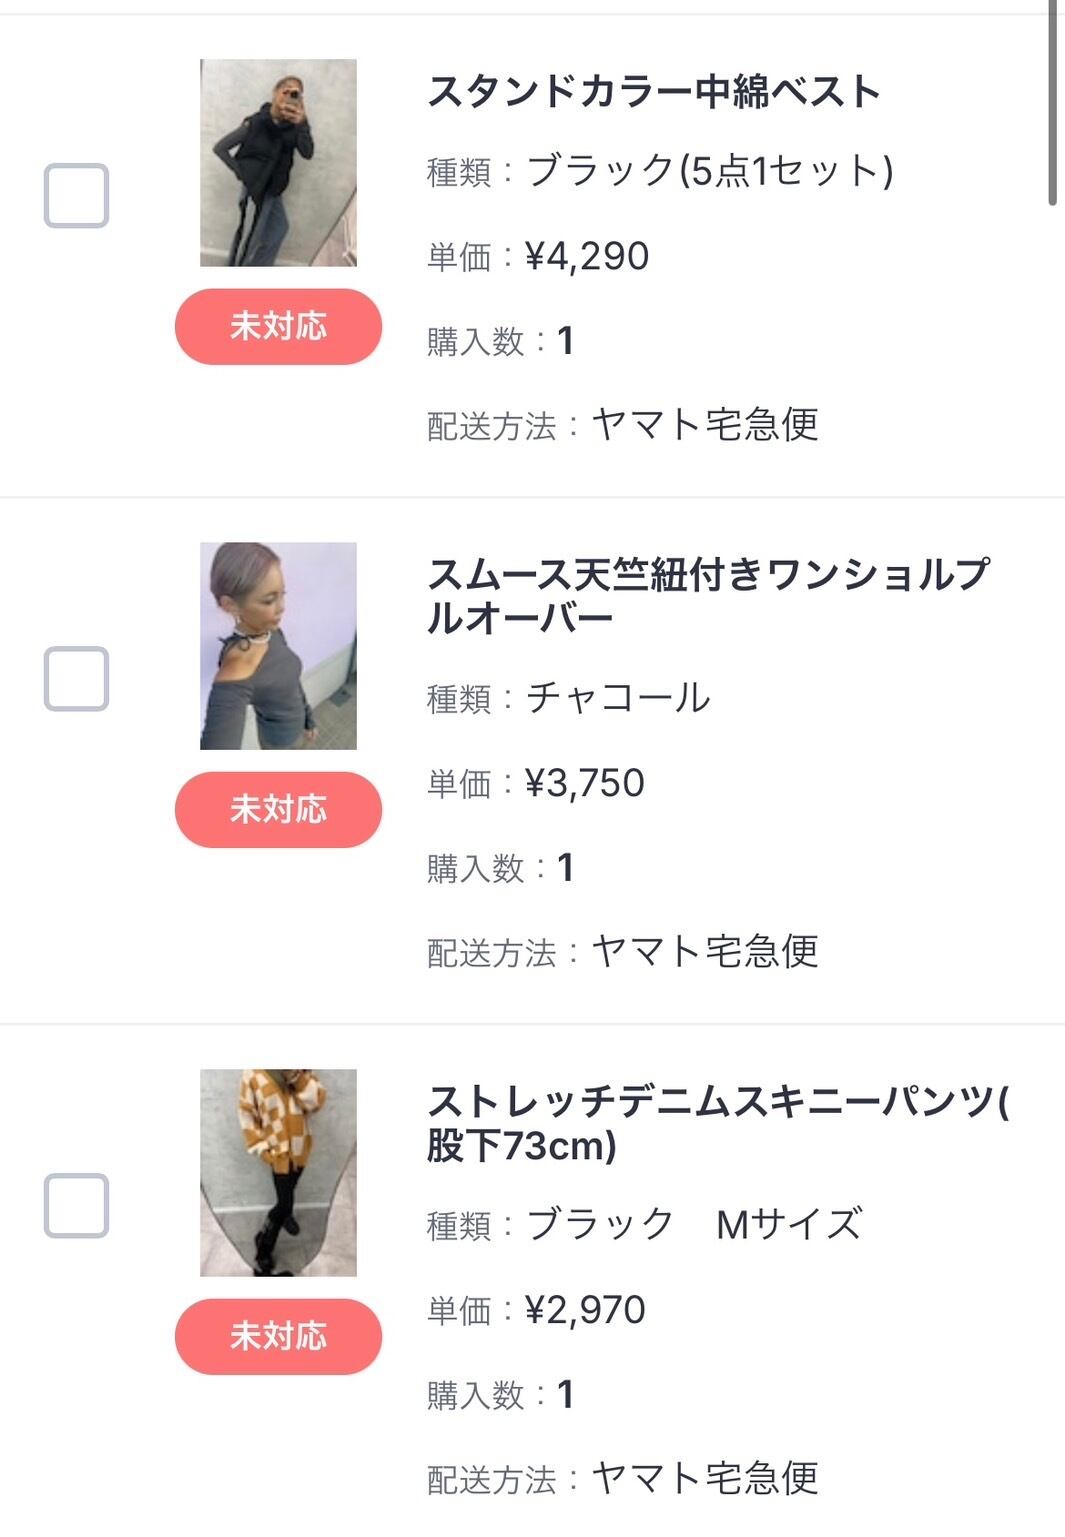Screen dimensions: 1065x1537
Task: Click 未対応 badge under the vest photo
Action: [x=278, y=327]
